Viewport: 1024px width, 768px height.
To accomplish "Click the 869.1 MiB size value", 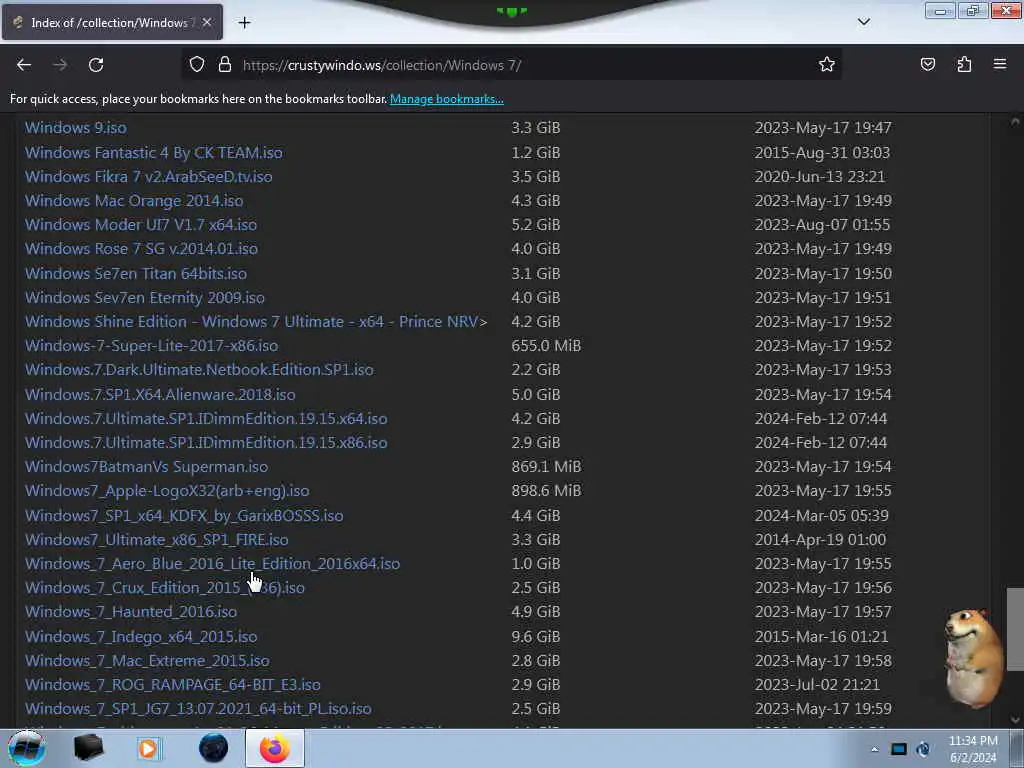I will click(546, 468).
